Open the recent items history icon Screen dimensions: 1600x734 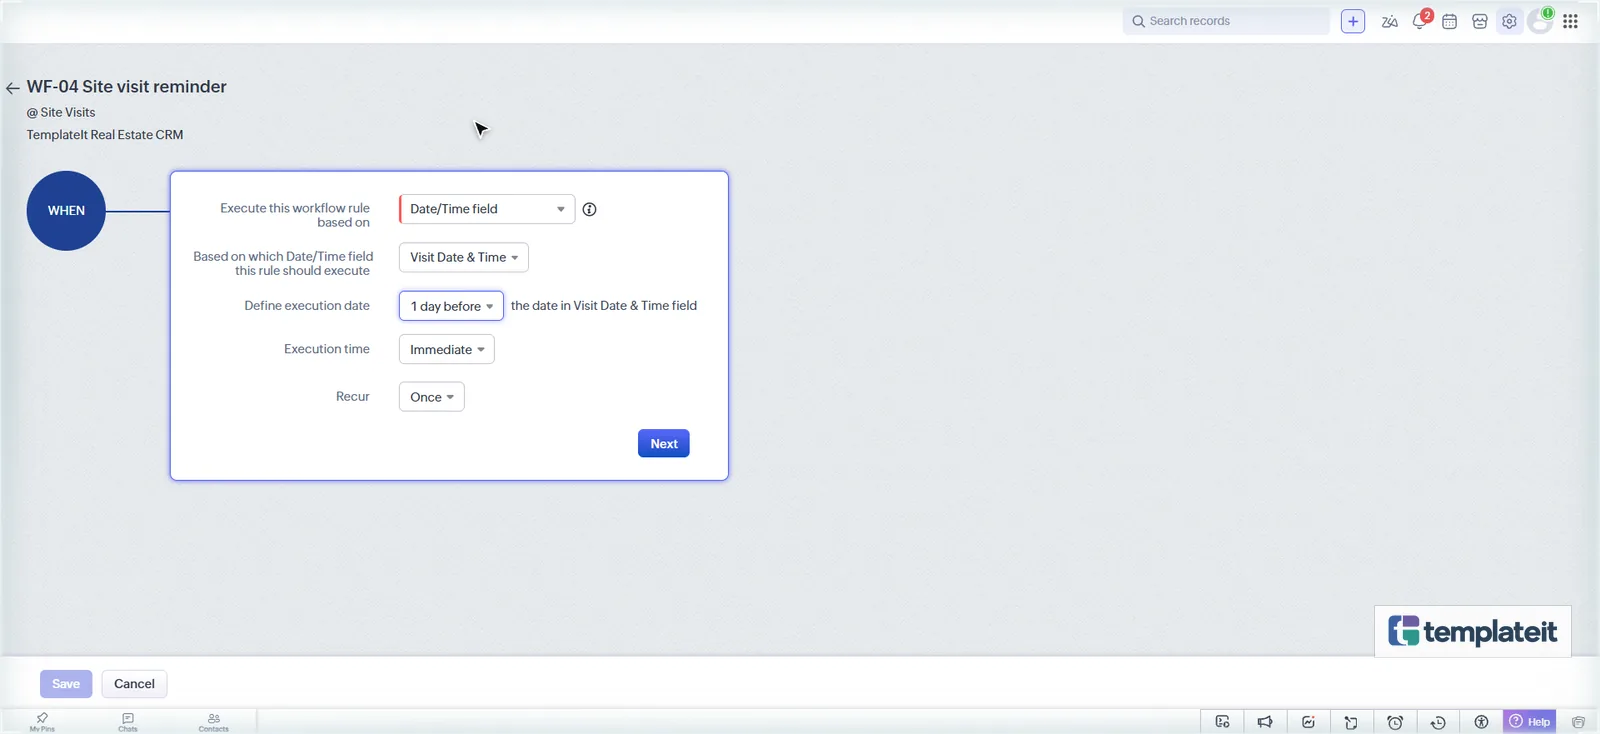pyautogui.click(x=1438, y=722)
